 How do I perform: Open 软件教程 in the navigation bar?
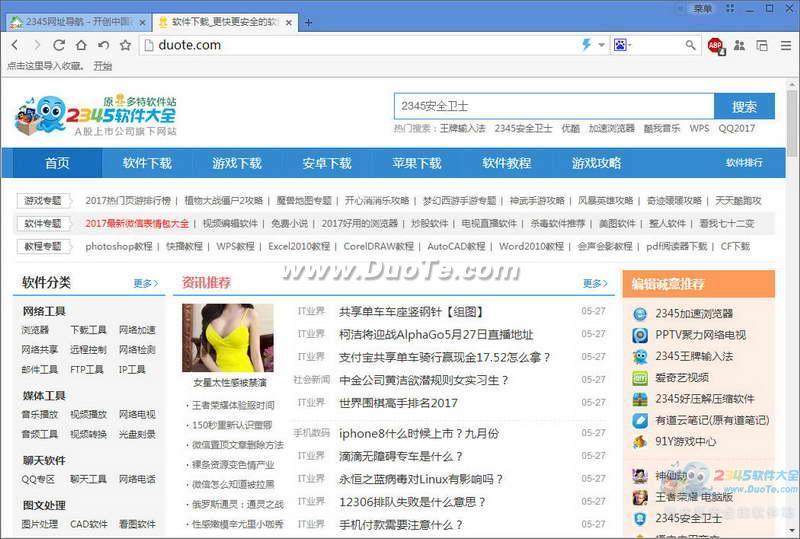[507, 163]
